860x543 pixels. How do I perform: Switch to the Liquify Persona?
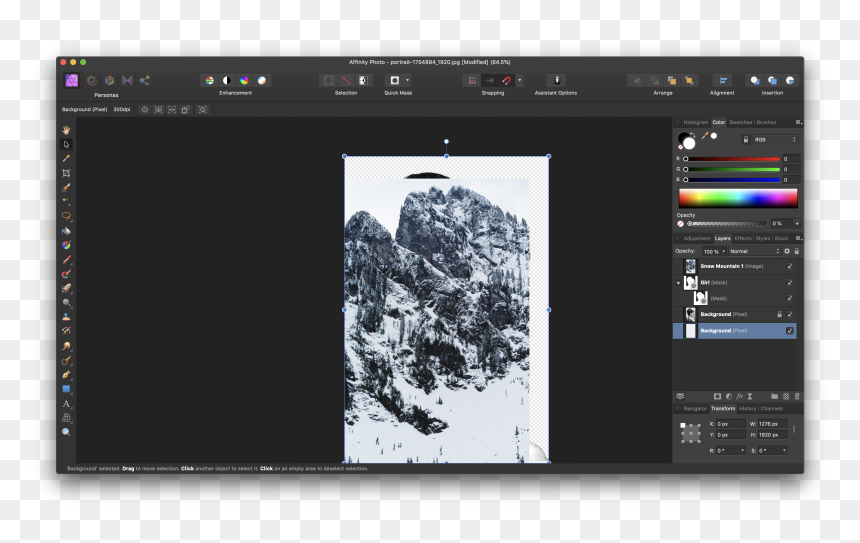[x=92, y=81]
